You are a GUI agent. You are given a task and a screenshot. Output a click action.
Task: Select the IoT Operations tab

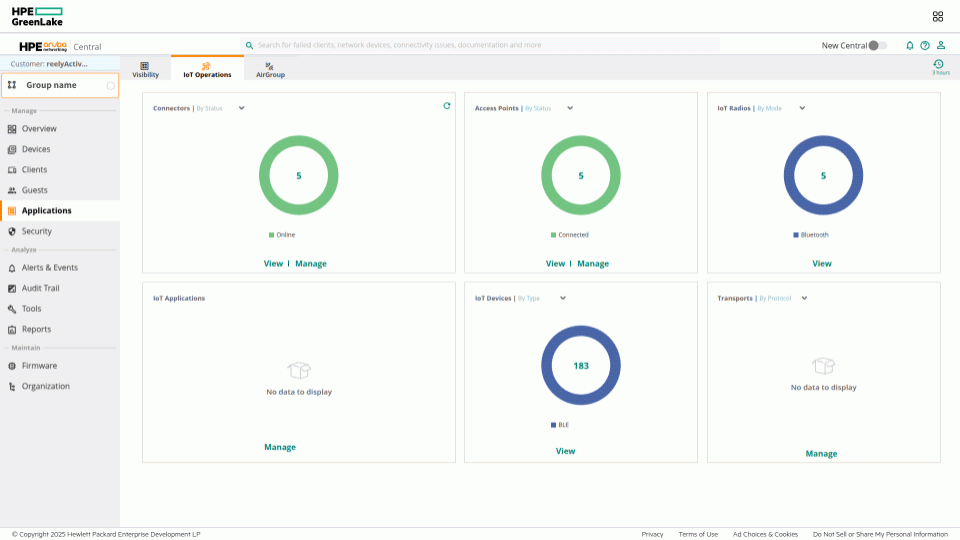click(207, 69)
